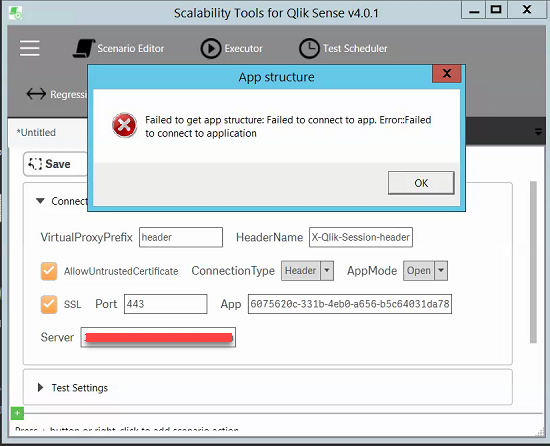Click the green plus add-action button
Viewport: 550px width, 446px height.
pyautogui.click(x=17, y=413)
